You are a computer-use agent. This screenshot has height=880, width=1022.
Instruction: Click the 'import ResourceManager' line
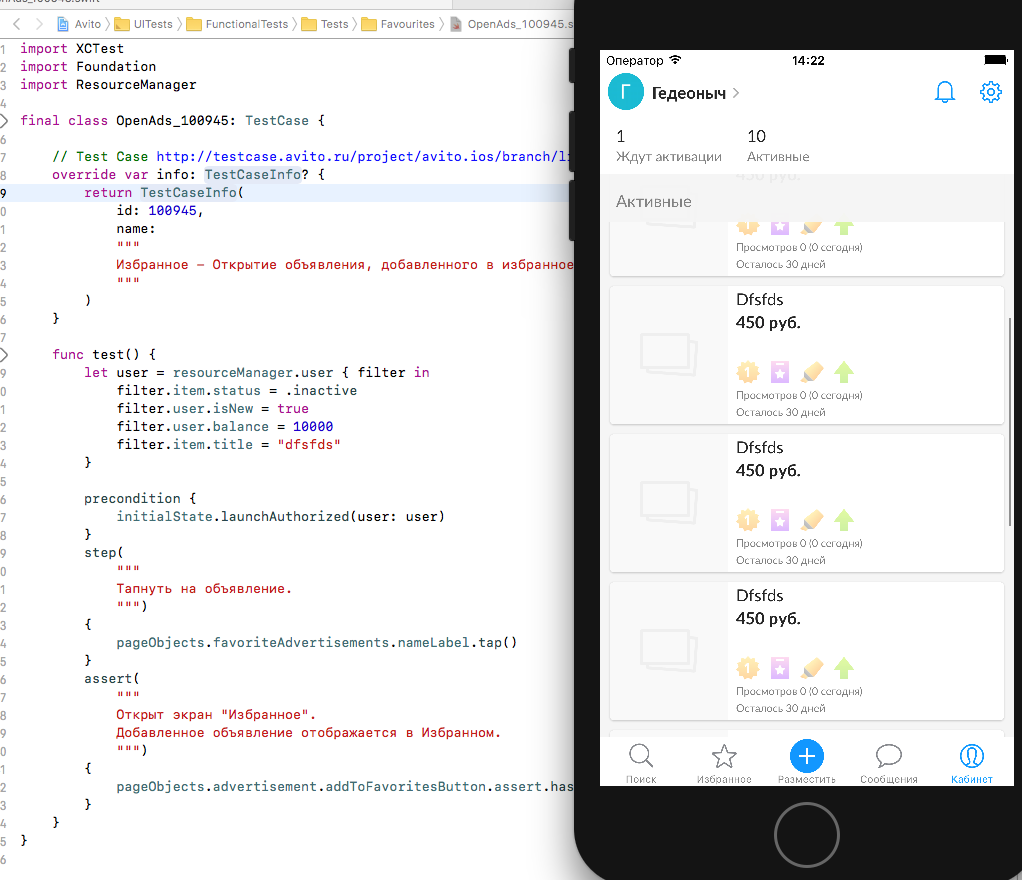108,84
